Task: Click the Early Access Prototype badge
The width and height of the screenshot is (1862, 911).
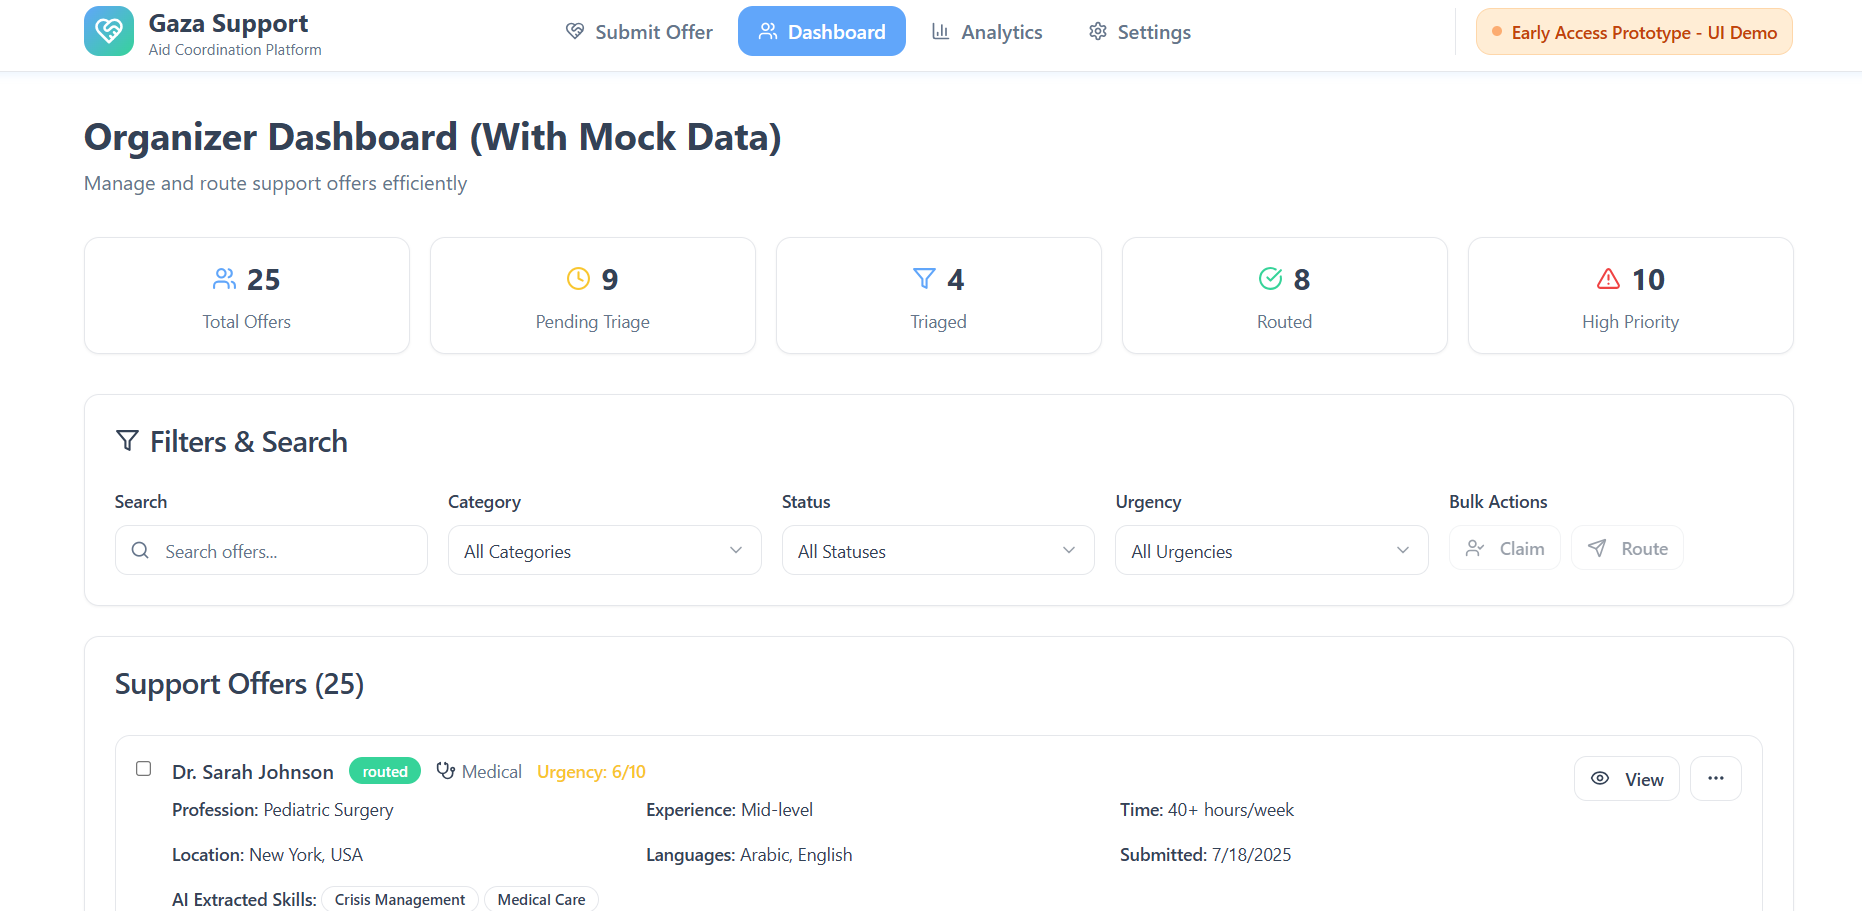Action: 1634,31
